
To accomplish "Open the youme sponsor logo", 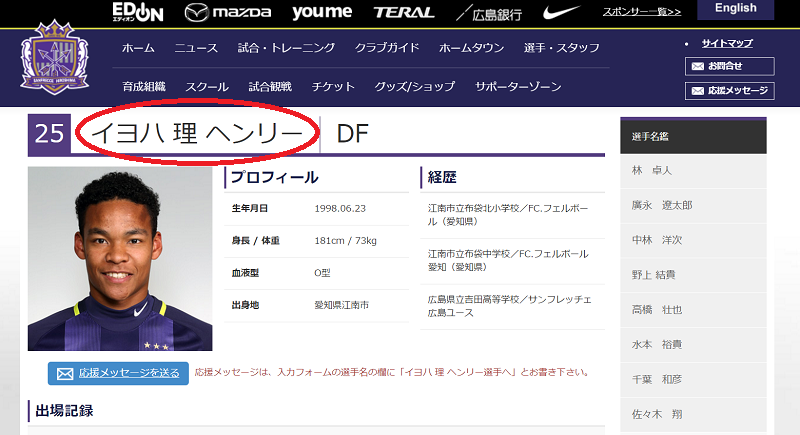I will [x=322, y=12].
